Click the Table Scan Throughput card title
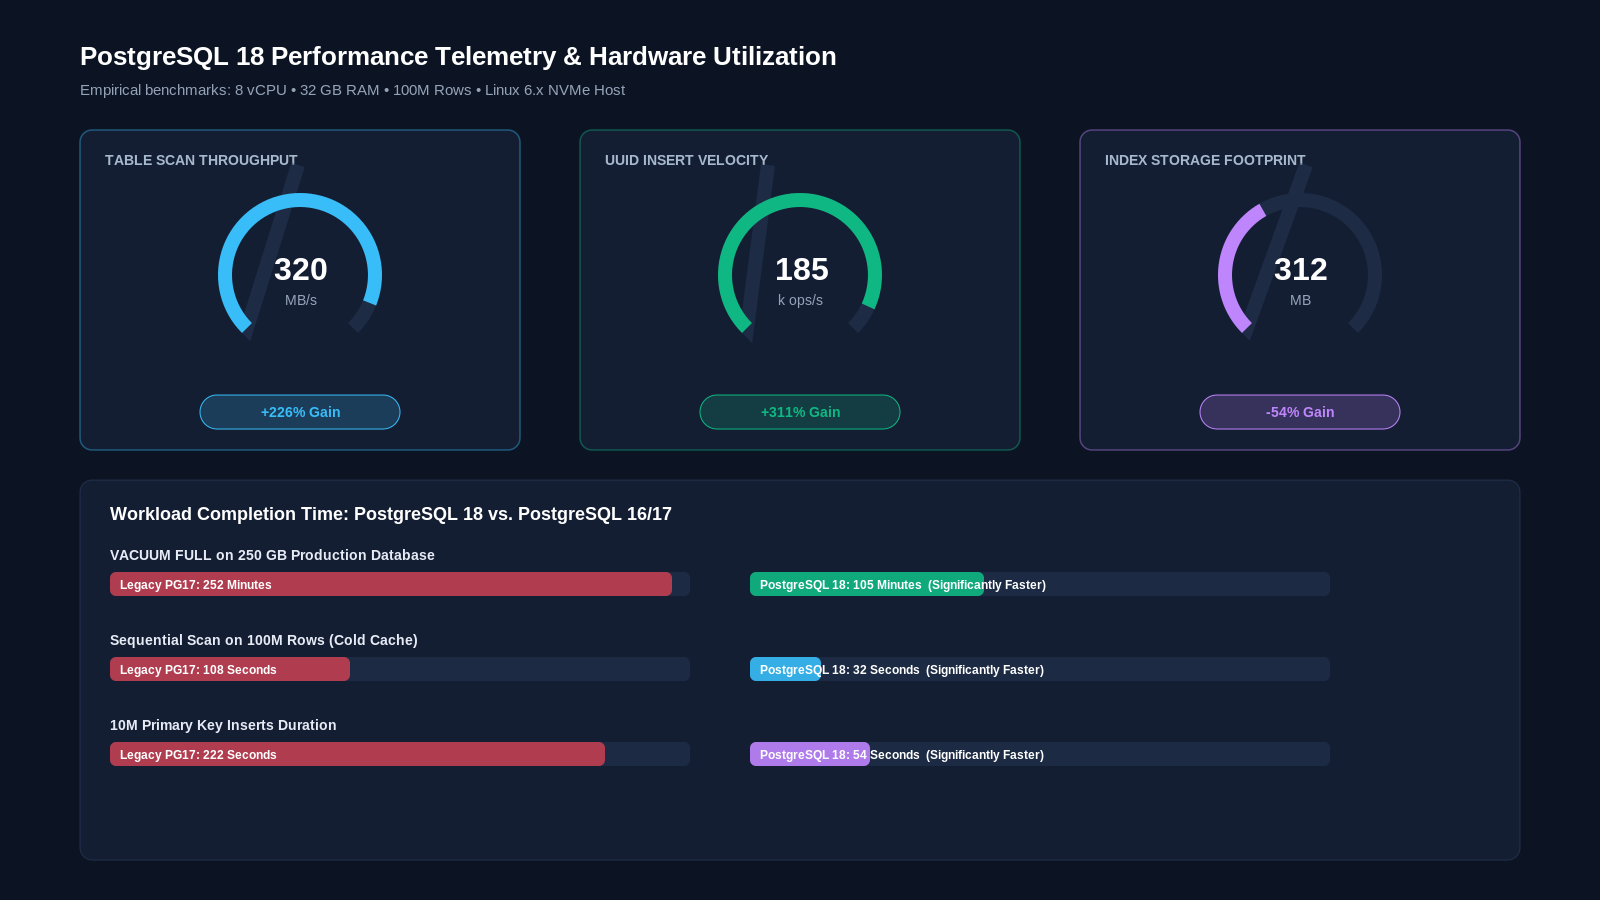1600x900 pixels. [201, 160]
